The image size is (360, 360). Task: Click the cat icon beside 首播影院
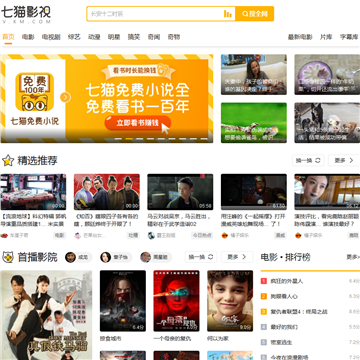tap(8, 257)
